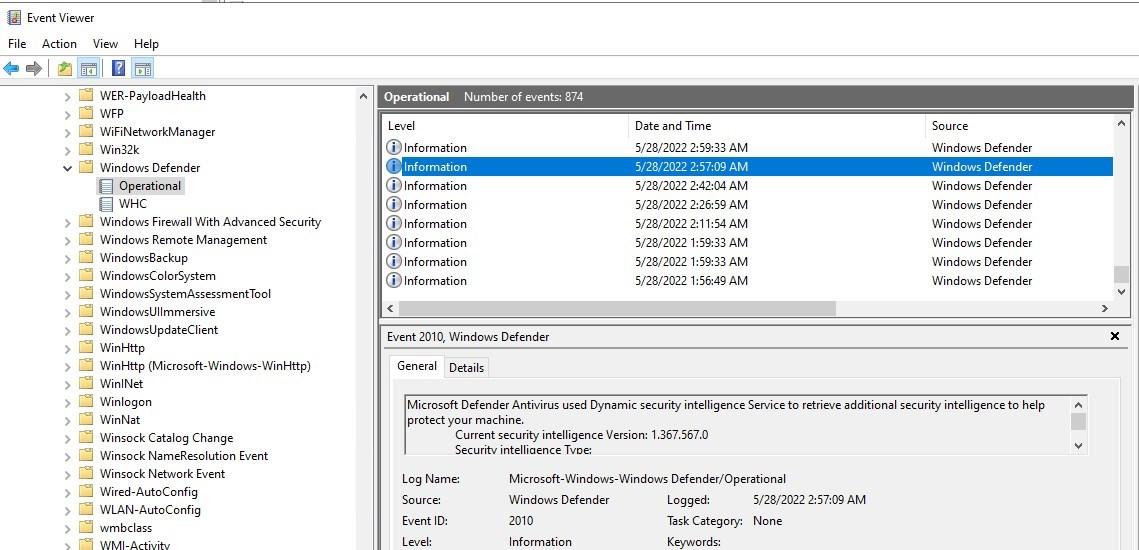Open the Action menu
The height and width of the screenshot is (550, 1139).
click(x=59, y=44)
